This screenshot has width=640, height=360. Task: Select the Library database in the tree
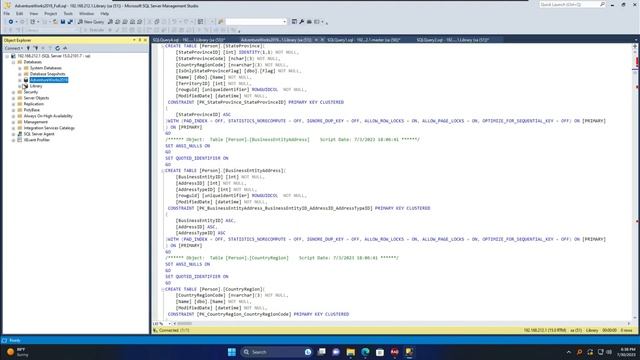tap(36, 86)
